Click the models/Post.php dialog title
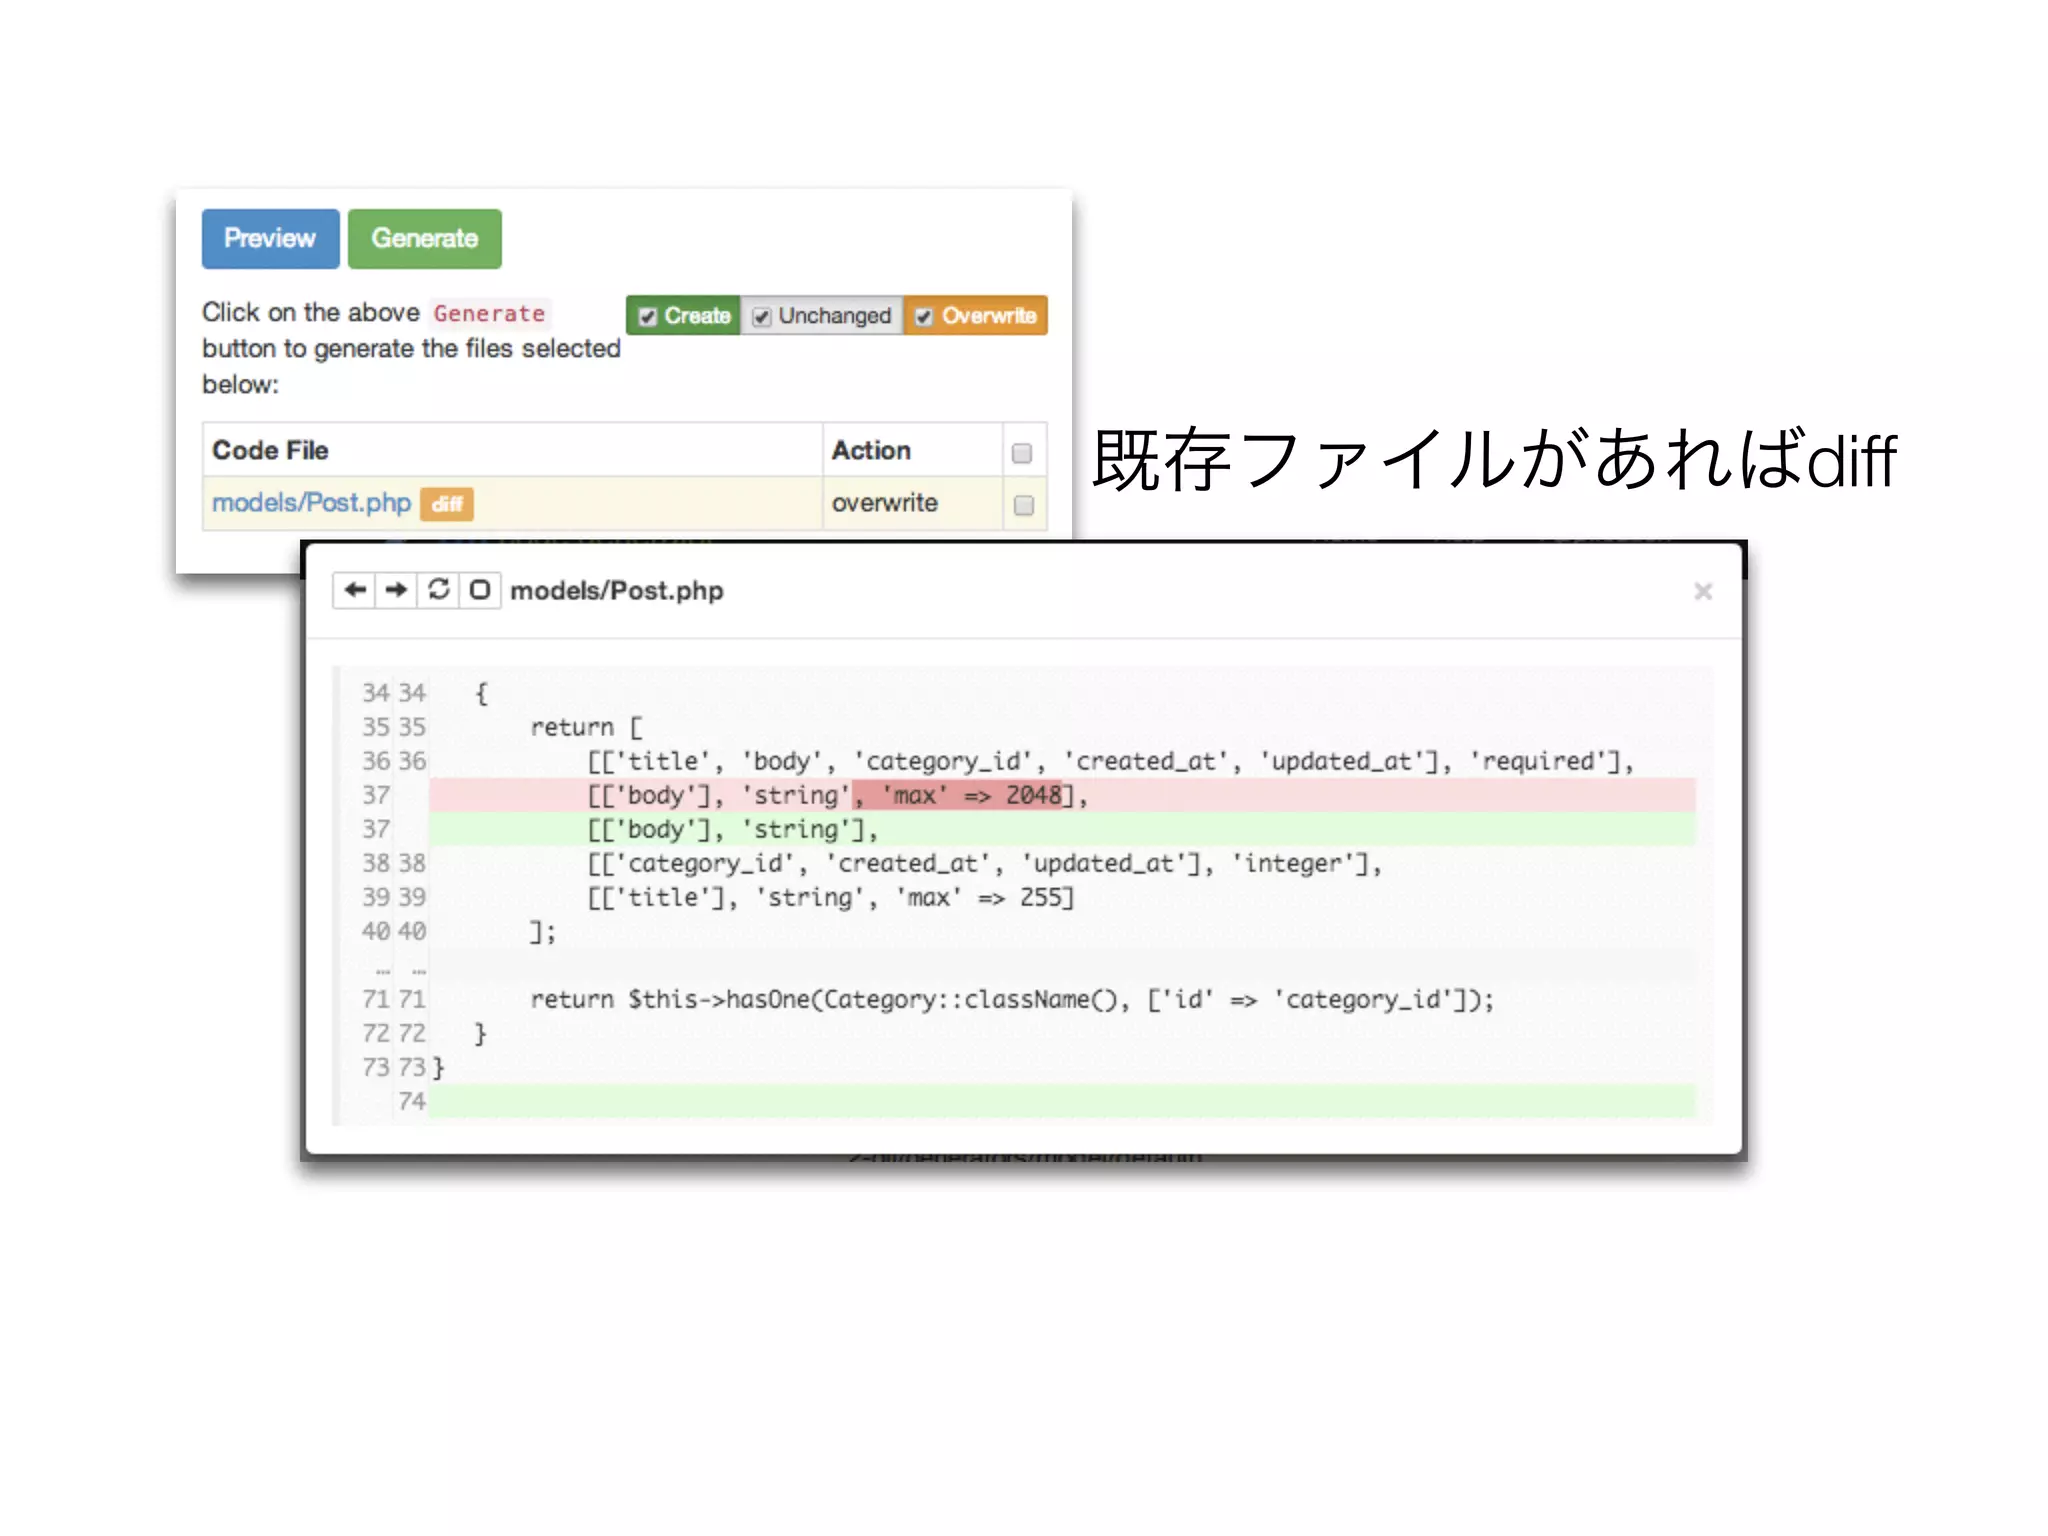The width and height of the screenshot is (2048, 1536). click(x=617, y=591)
